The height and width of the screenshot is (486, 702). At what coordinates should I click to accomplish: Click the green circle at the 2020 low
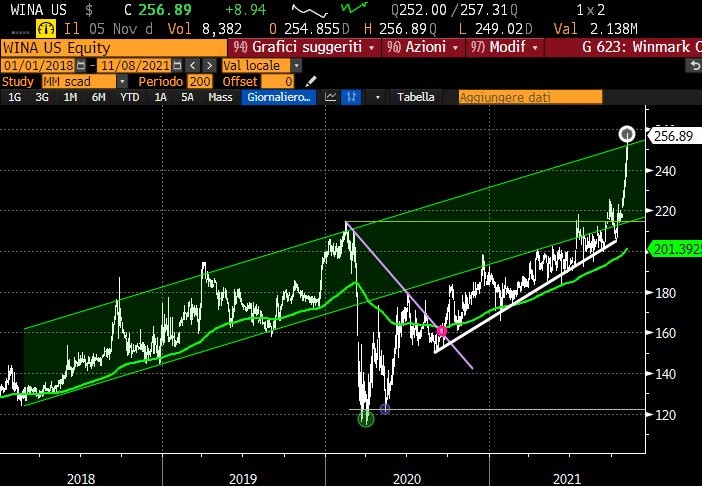[x=366, y=419]
